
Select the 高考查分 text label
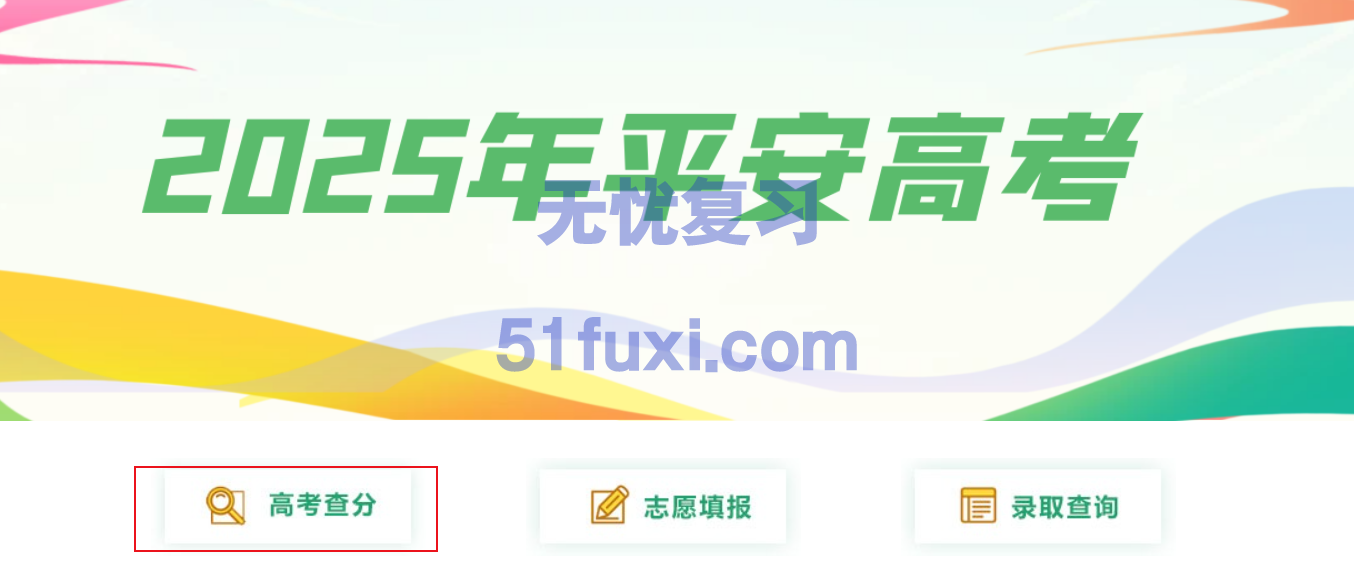coord(322,506)
